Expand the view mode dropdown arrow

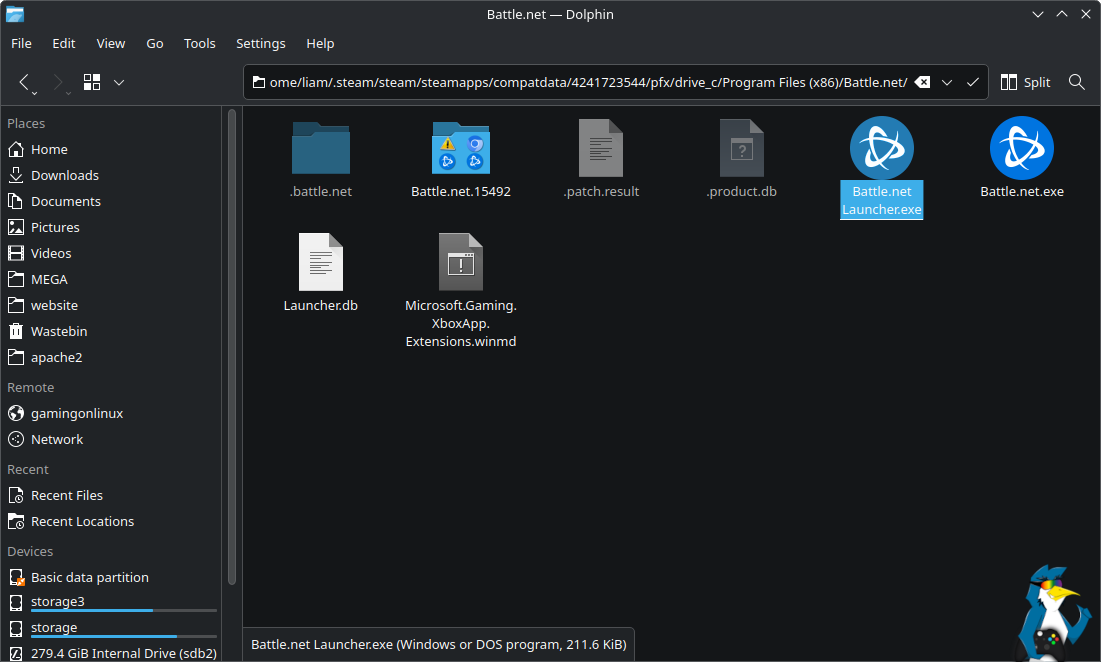point(119,82)
